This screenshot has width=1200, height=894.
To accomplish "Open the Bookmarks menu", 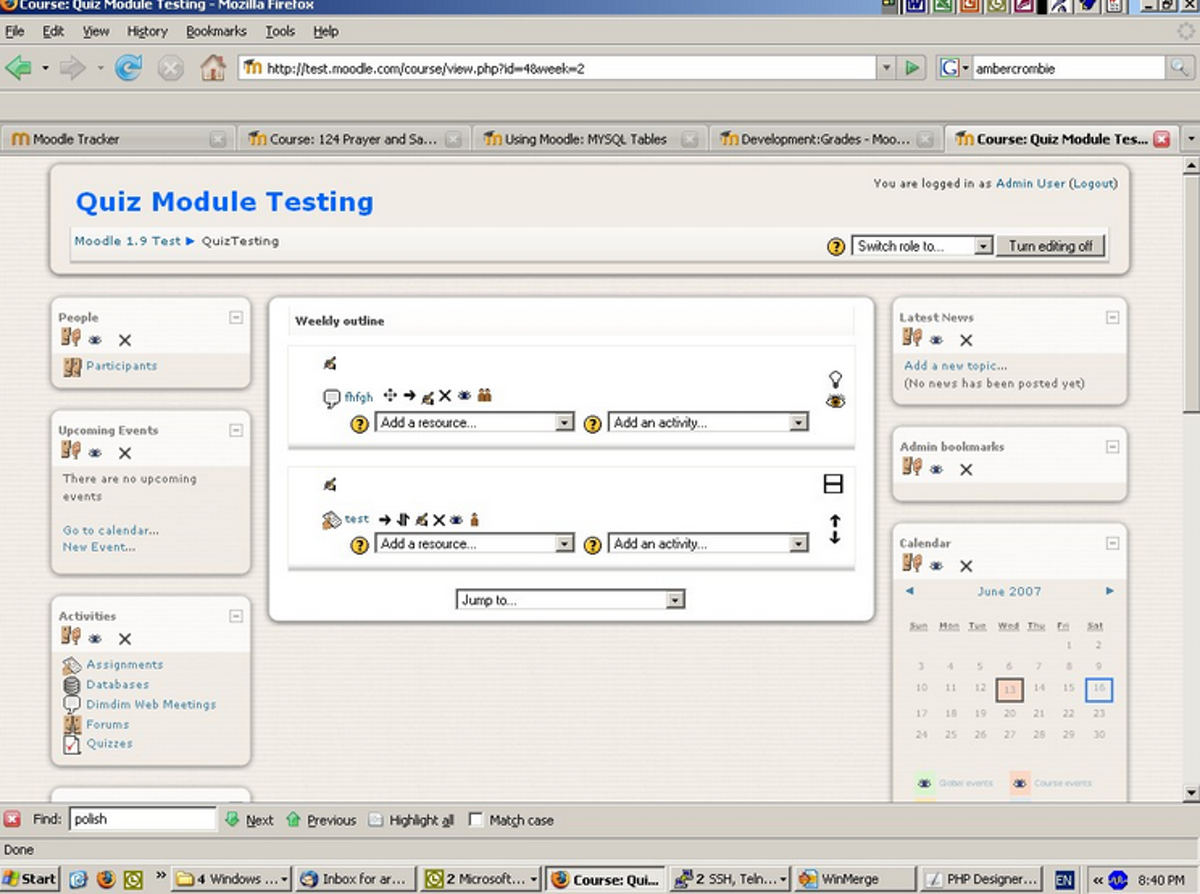I will point(216,31).
